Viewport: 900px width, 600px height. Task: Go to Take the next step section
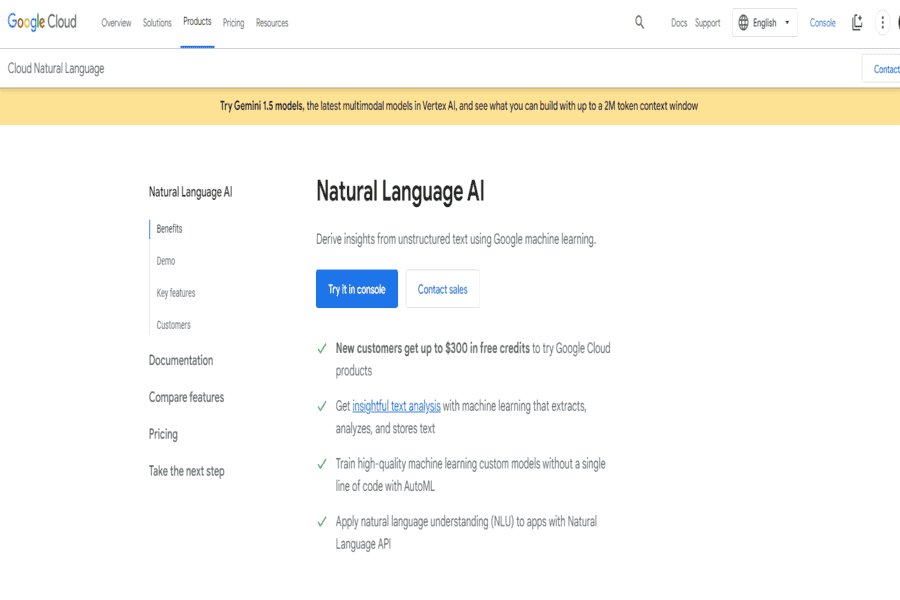tap(187, 471)
